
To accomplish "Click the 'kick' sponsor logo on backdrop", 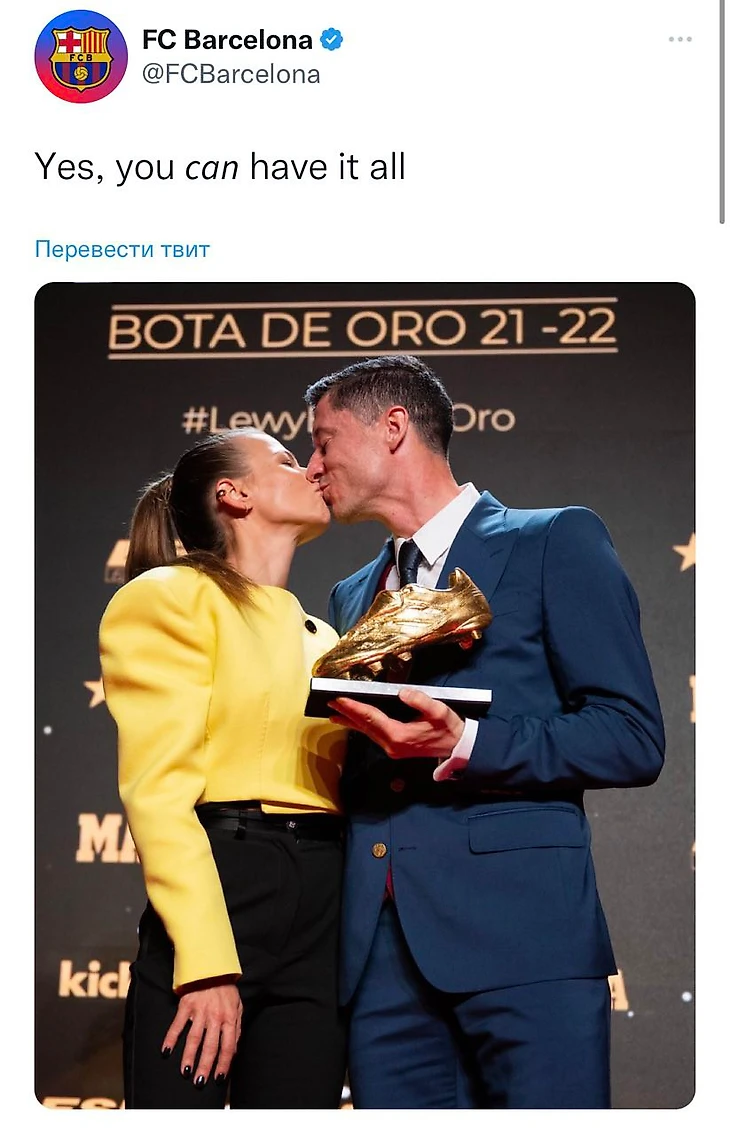I will coord(94,979).
